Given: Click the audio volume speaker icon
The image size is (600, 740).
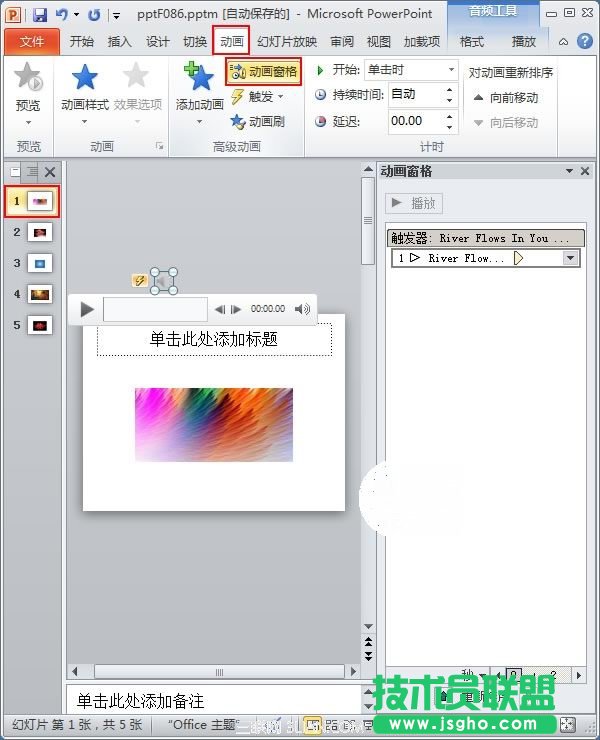Looking at the screenshot, I should [303, 309].
